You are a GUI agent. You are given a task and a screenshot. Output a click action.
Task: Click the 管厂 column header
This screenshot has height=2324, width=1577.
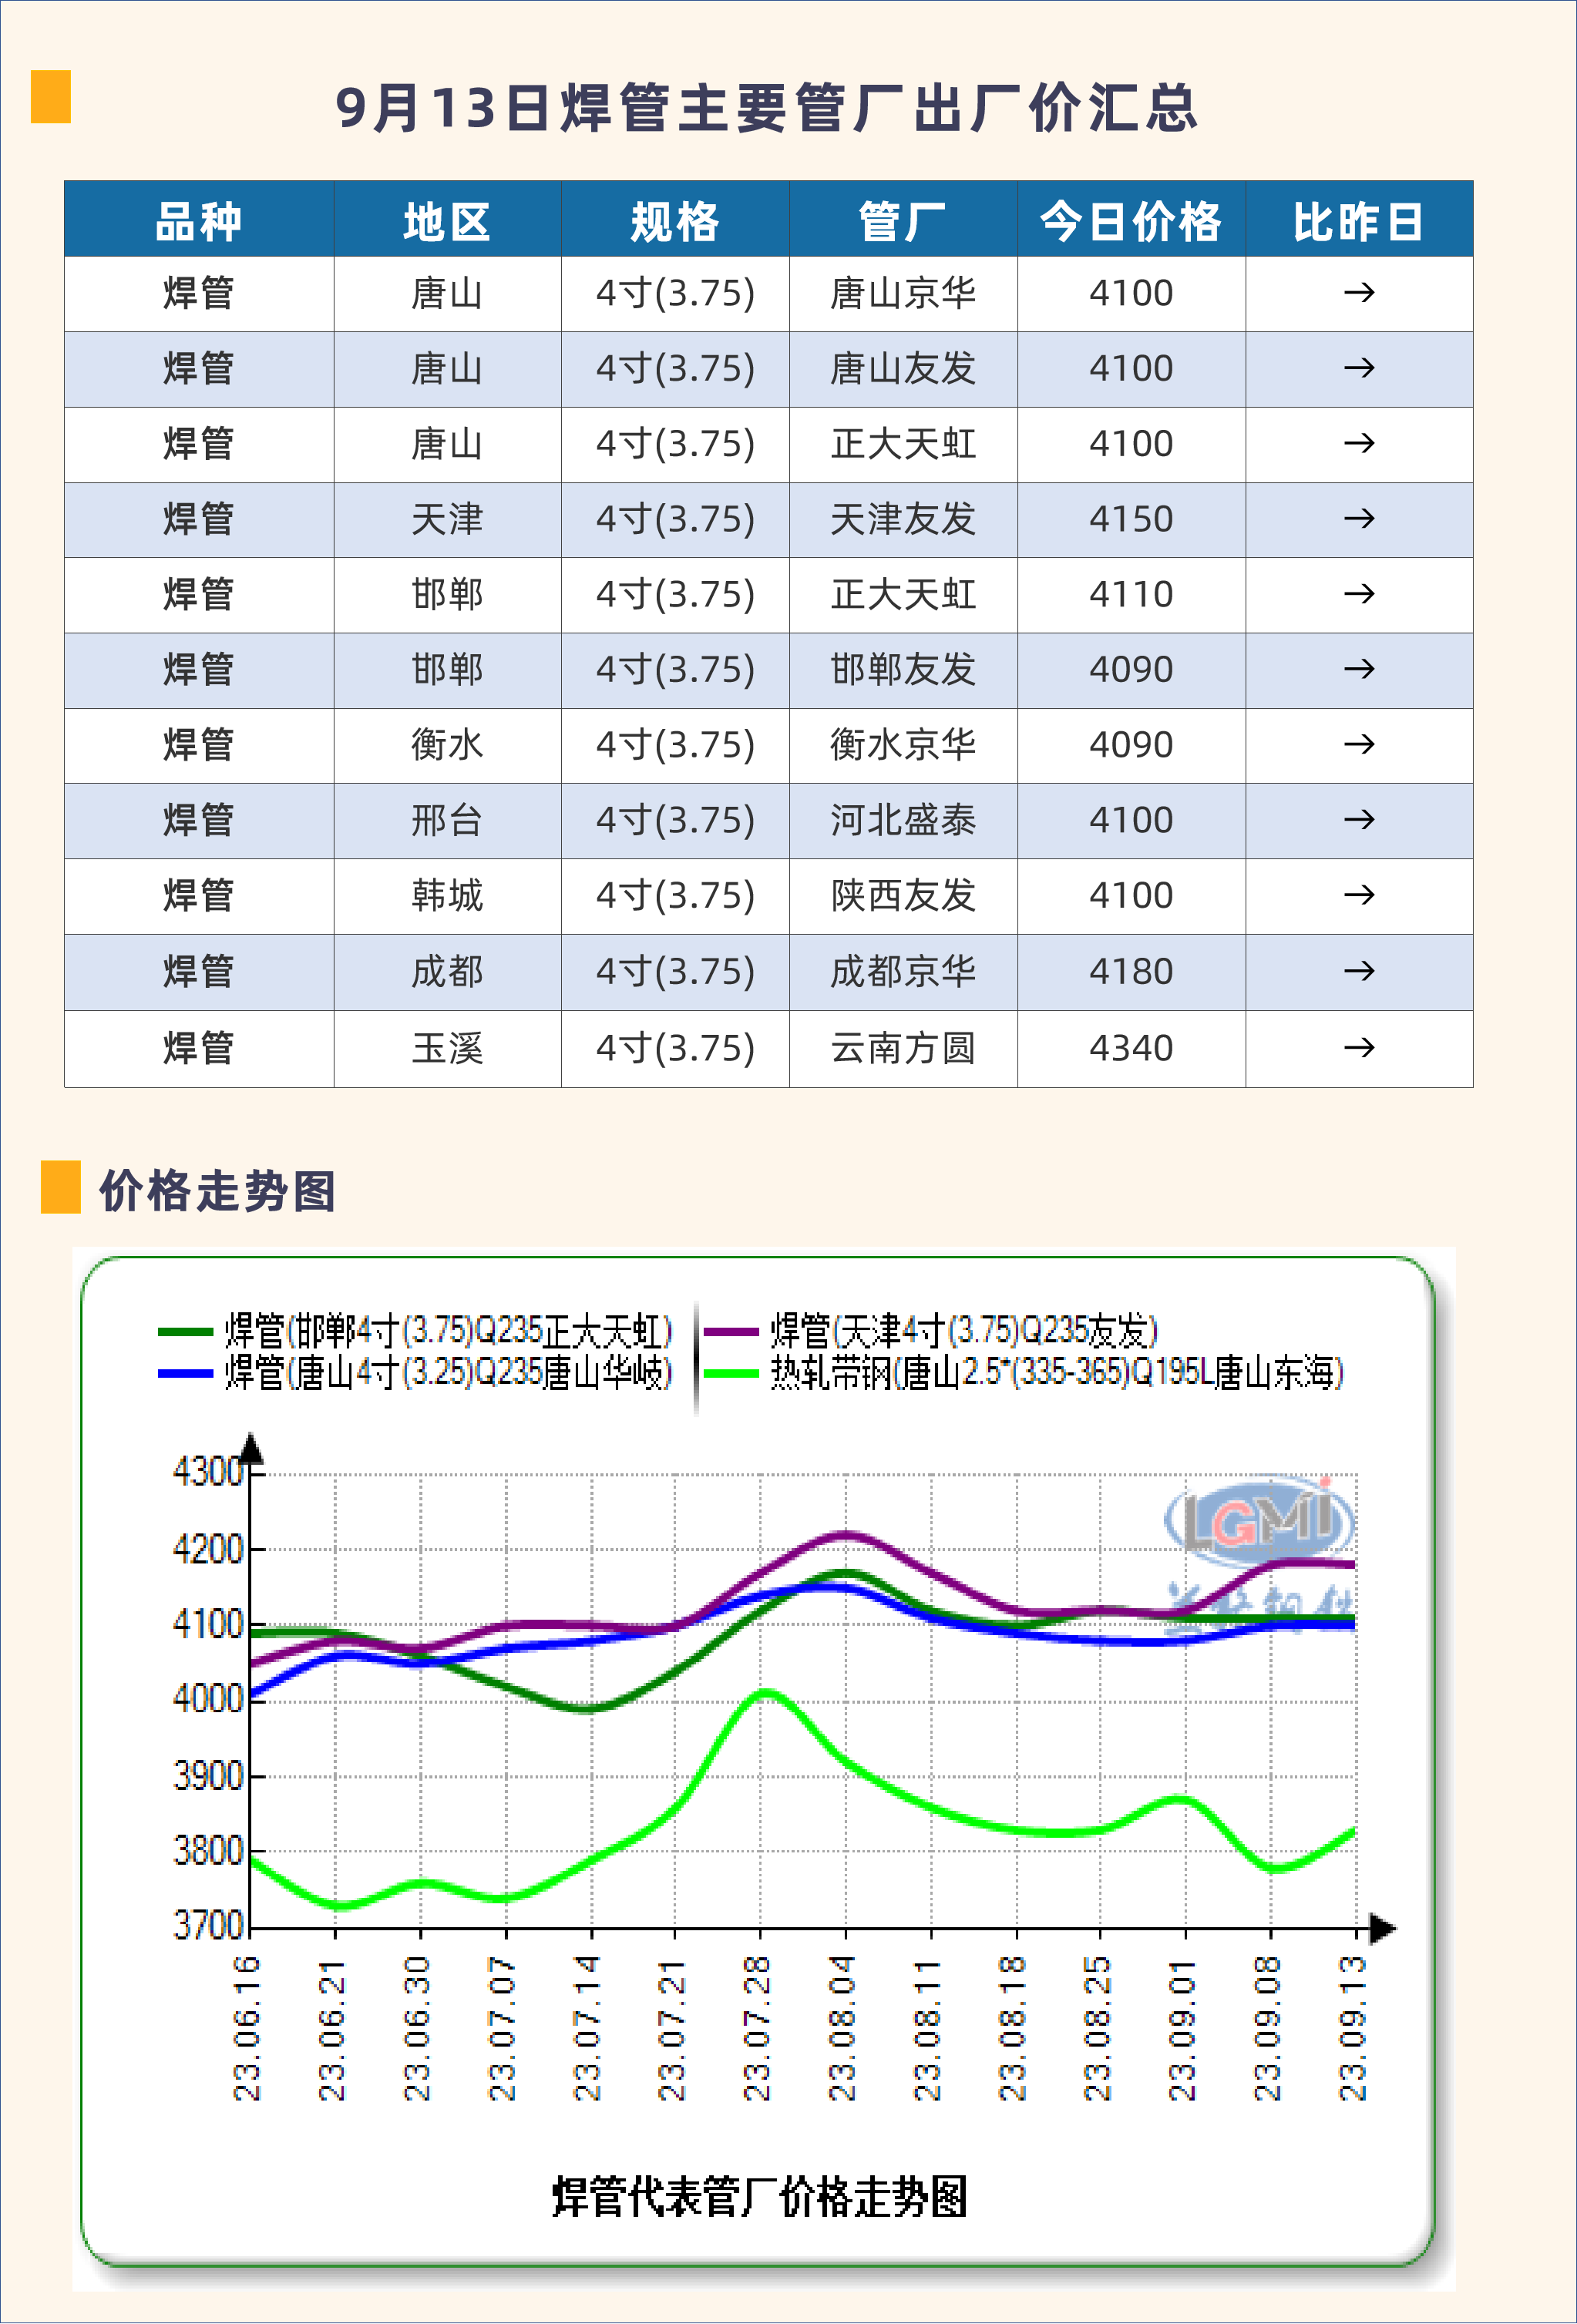(902, 221)
